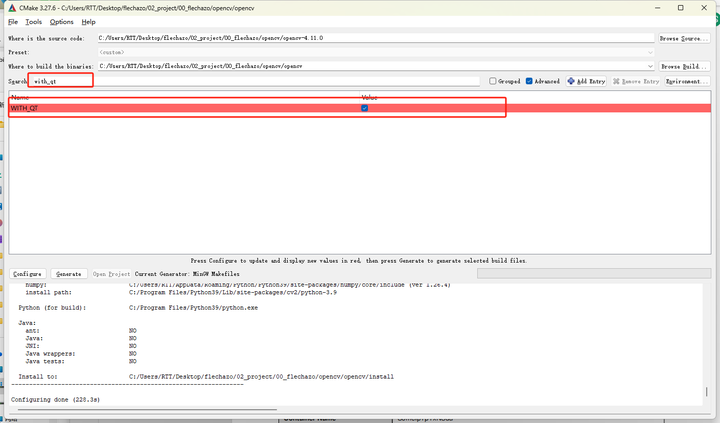
Task: Click the output log vertical scrollbar
Action: (x=706, y=391)
